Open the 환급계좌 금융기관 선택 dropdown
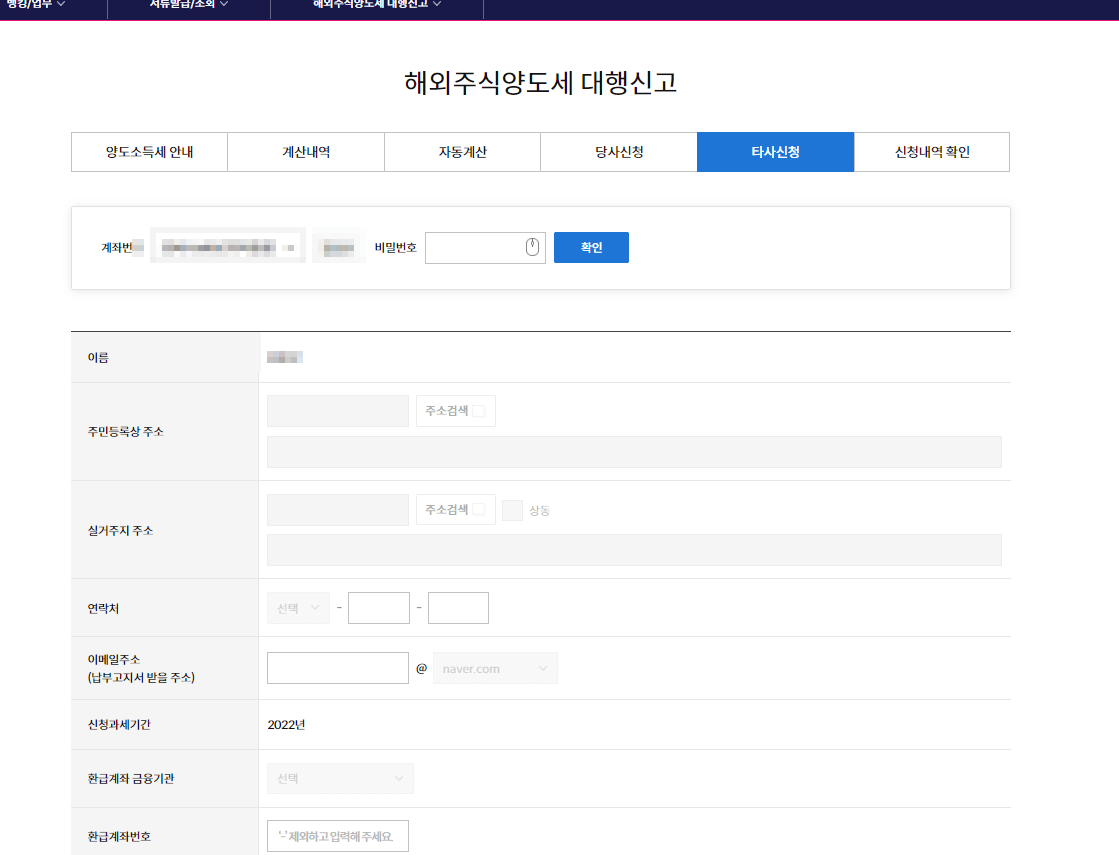Viewport: 1119px width, 855px height. [x=339, y=778]
